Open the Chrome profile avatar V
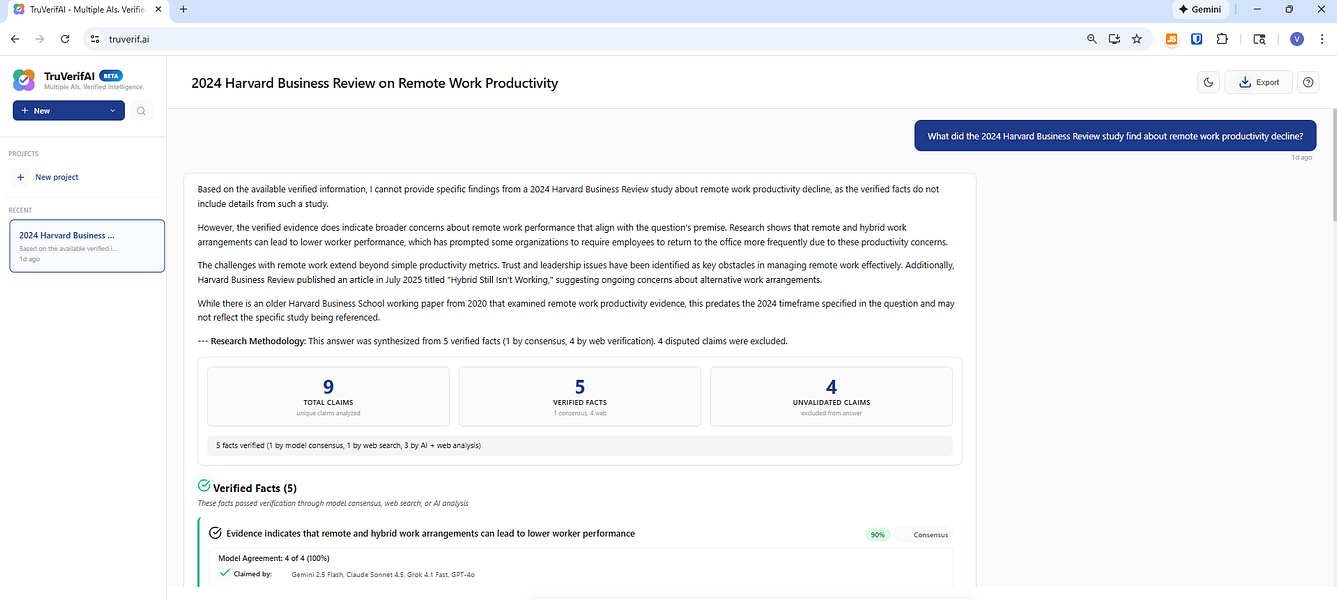Image resolution: width=1337 pixels, height=600 pixels. pos(1297,39)
